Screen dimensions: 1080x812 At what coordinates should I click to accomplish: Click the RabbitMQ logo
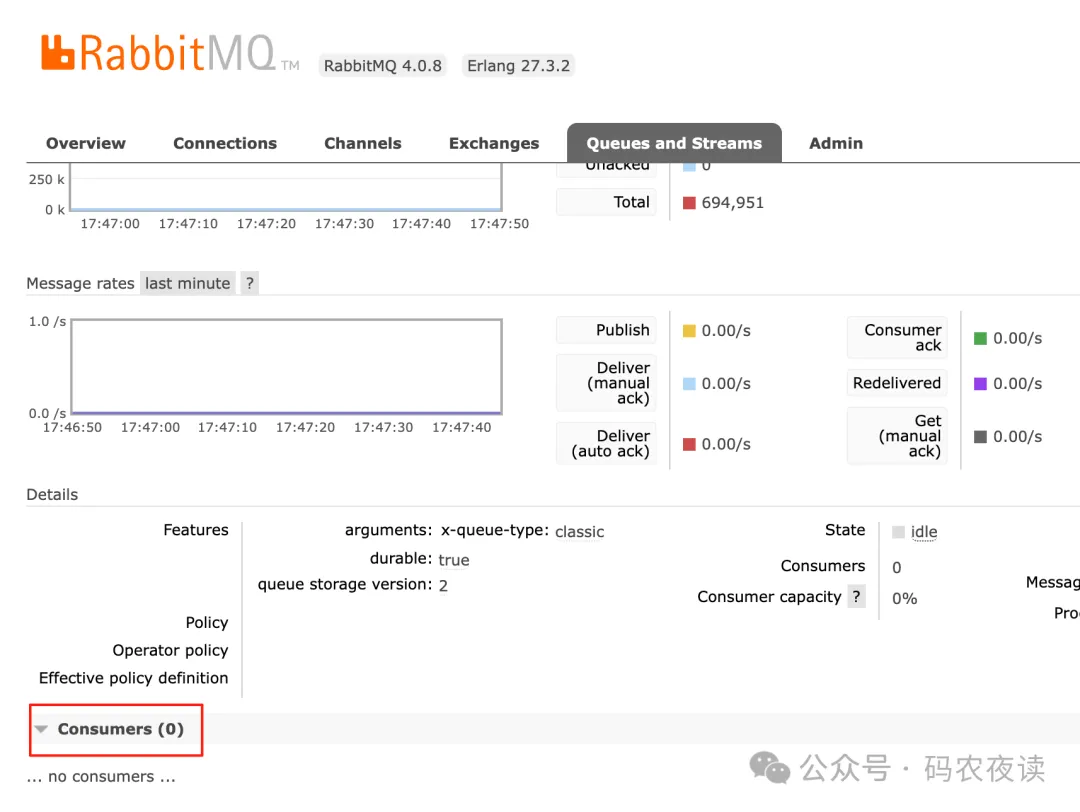click(x=169, y=54)
